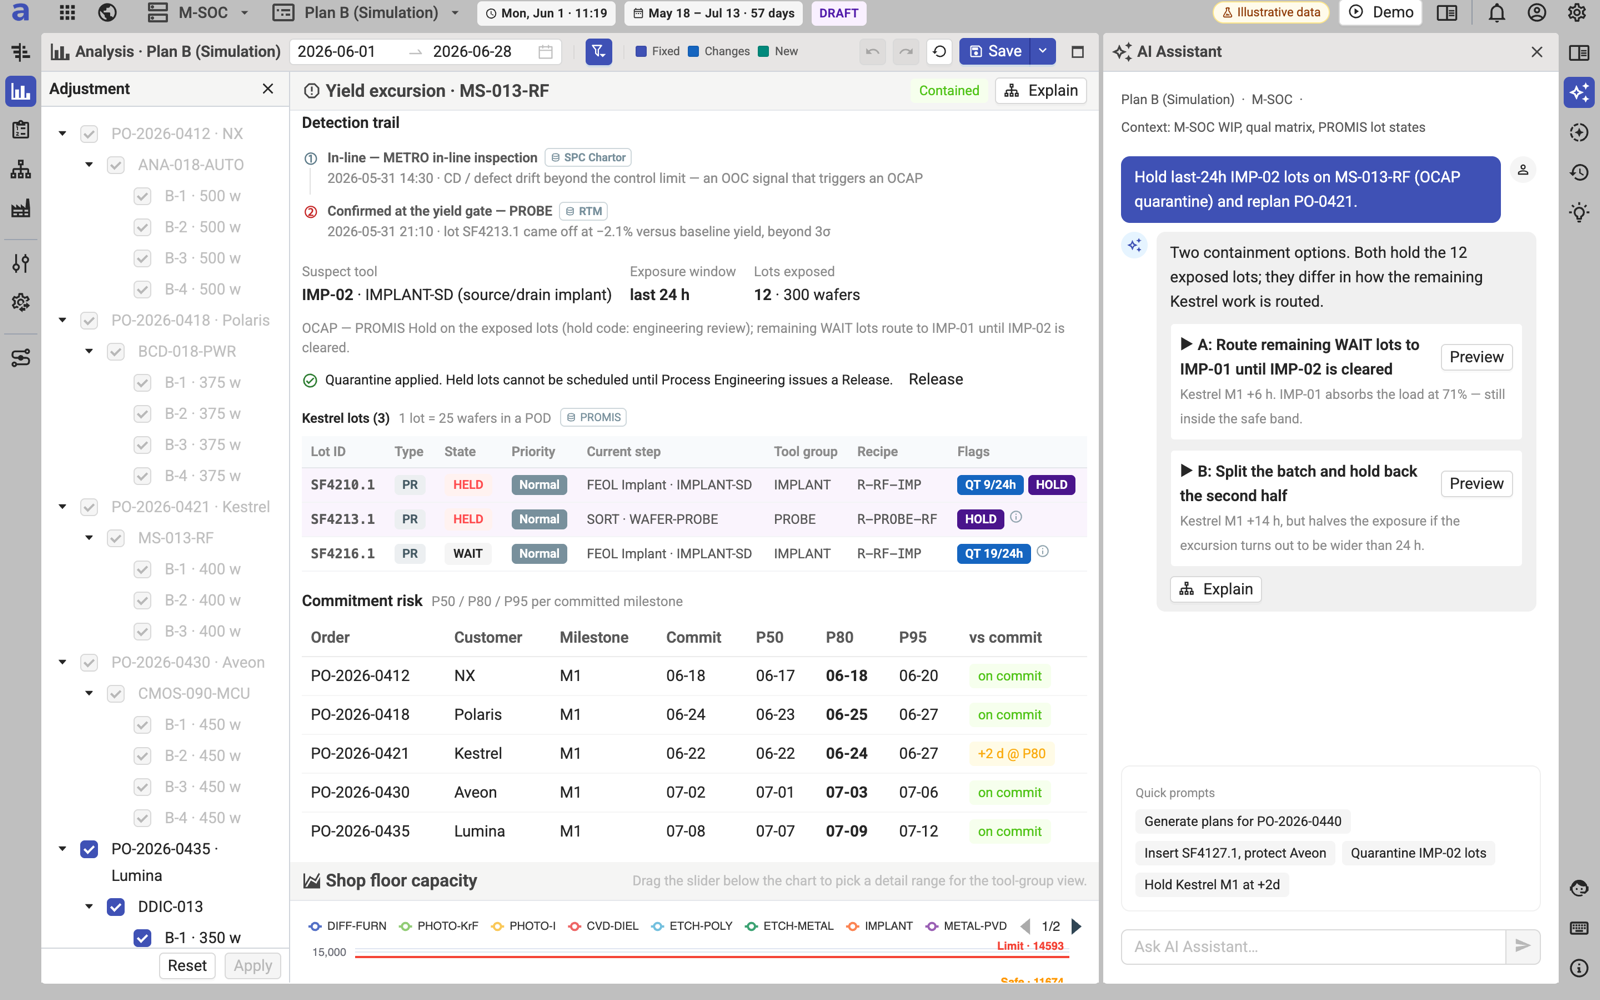
Task: Redo the last change
Action: (x=906, y=52)
